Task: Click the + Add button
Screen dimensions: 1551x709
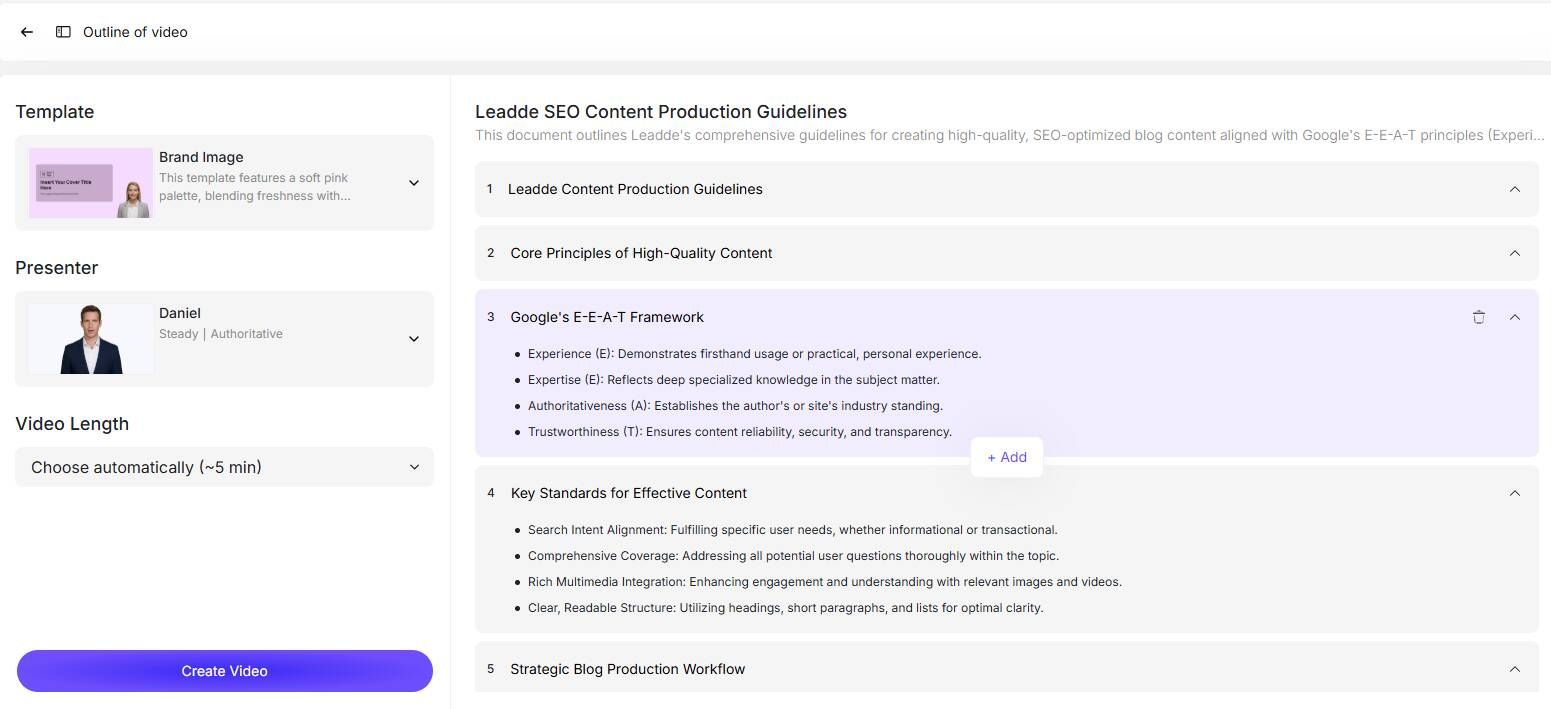Action: tap(1007, 457)
